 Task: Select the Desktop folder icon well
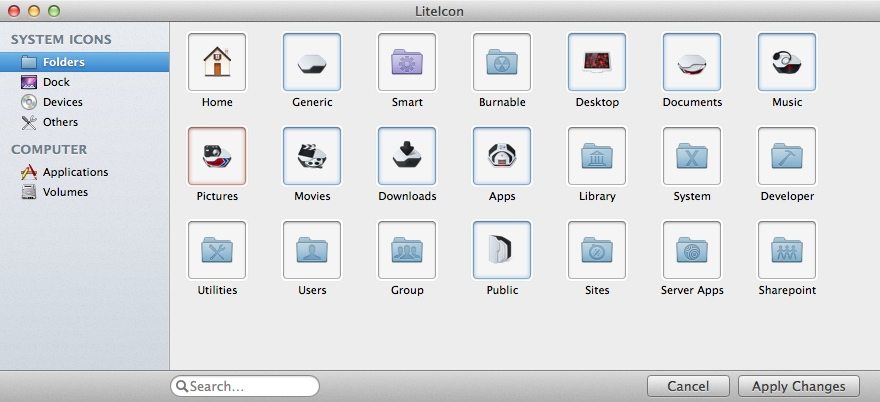[x=597, y=62]
